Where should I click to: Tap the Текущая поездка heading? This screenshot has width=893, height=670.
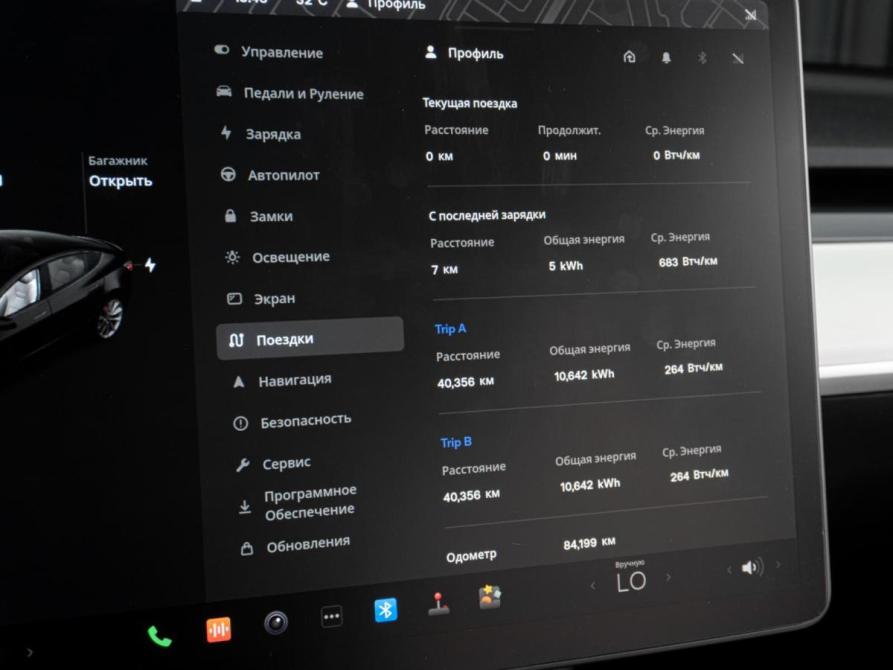(470, 103)
